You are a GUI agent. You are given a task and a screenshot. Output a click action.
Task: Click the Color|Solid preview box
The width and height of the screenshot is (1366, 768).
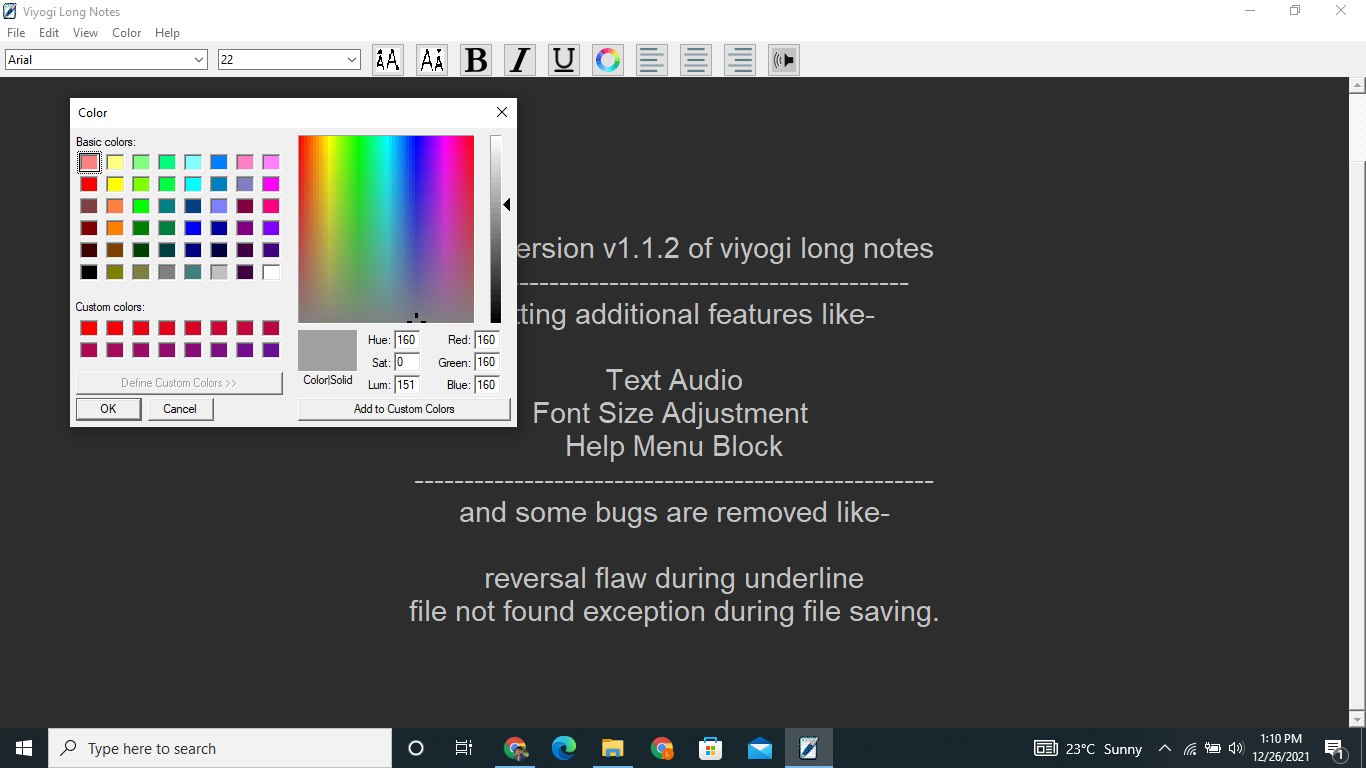pyautogui.click(x=328, y=351)
